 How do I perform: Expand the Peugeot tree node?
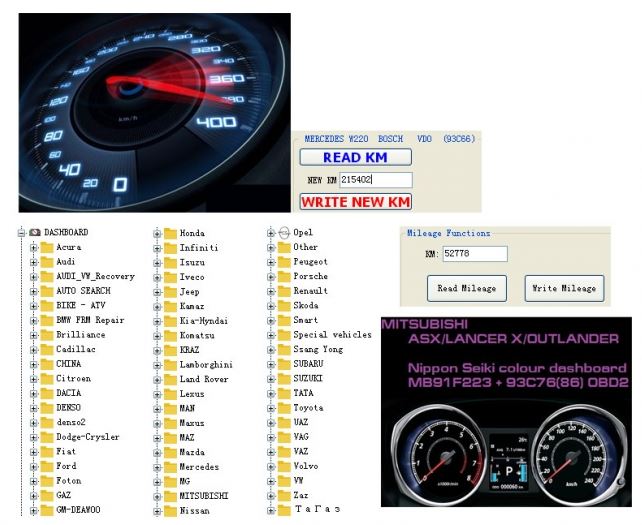[270, 262]
